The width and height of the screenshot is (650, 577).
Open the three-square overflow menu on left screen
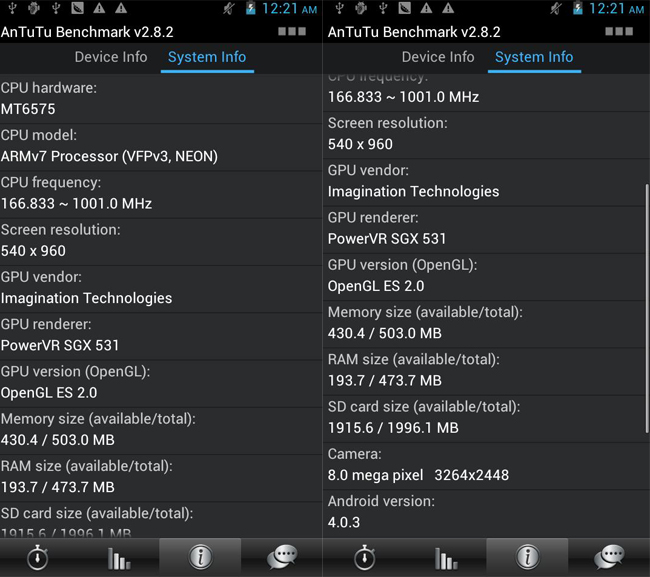click(292, 31)
